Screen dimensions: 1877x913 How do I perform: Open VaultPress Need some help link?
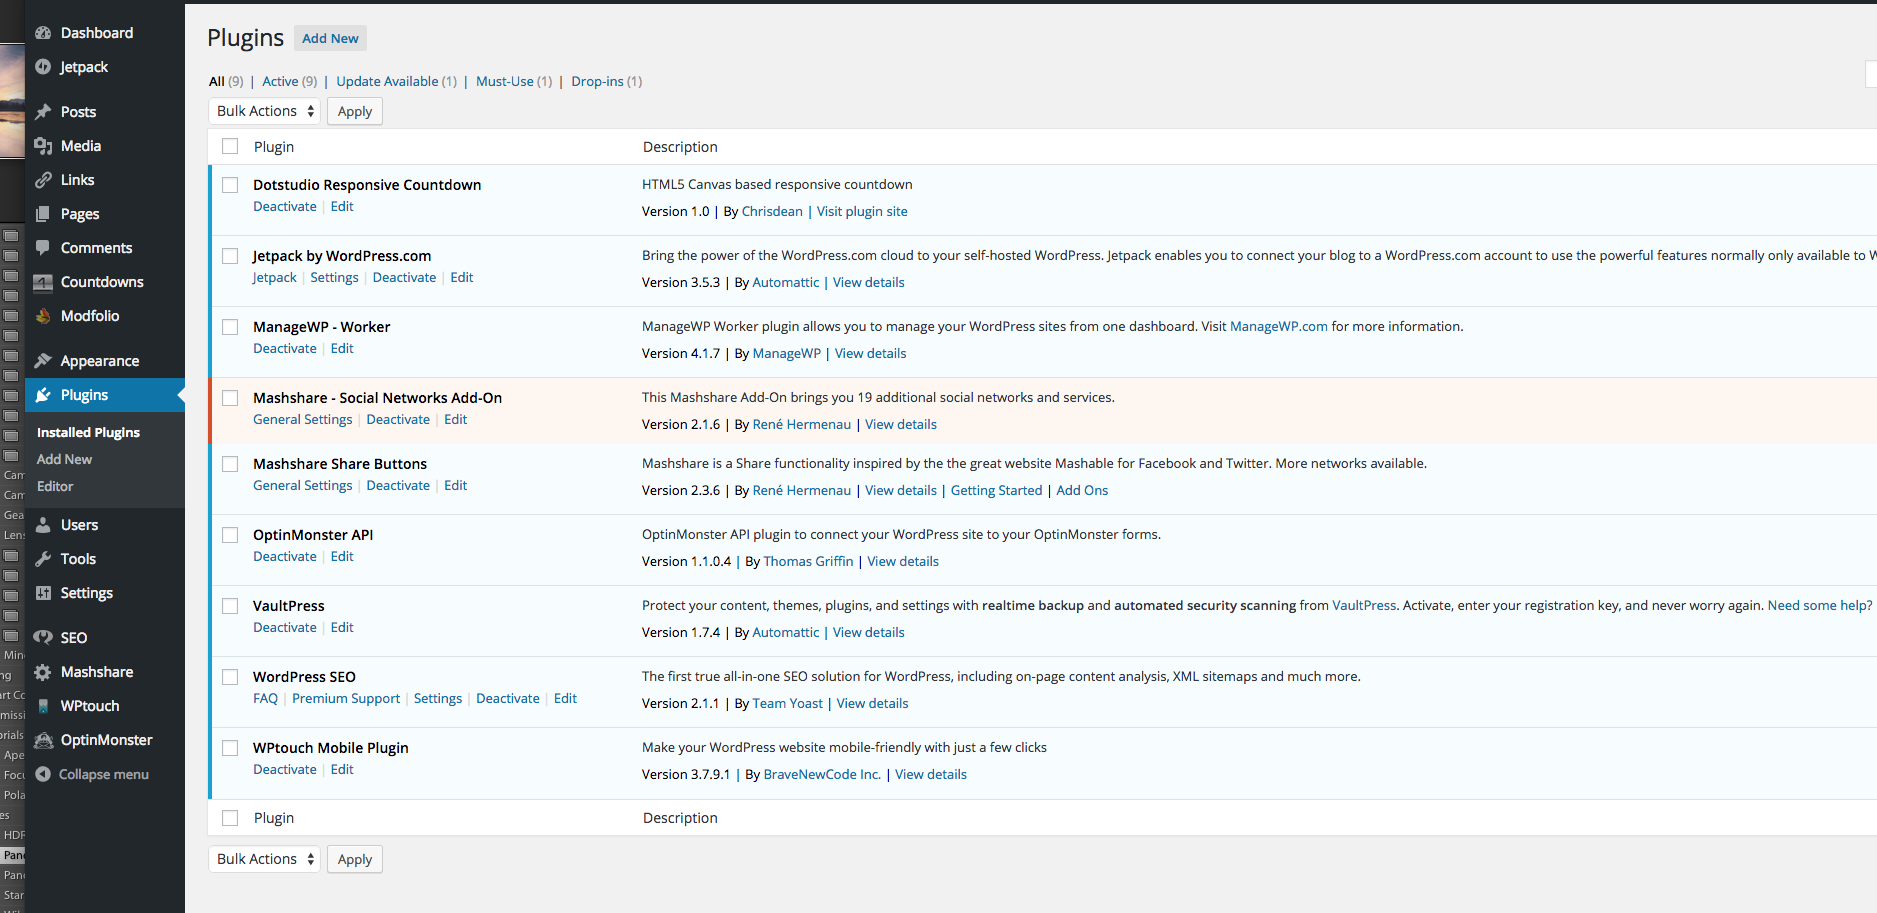tap(1819, 605)
